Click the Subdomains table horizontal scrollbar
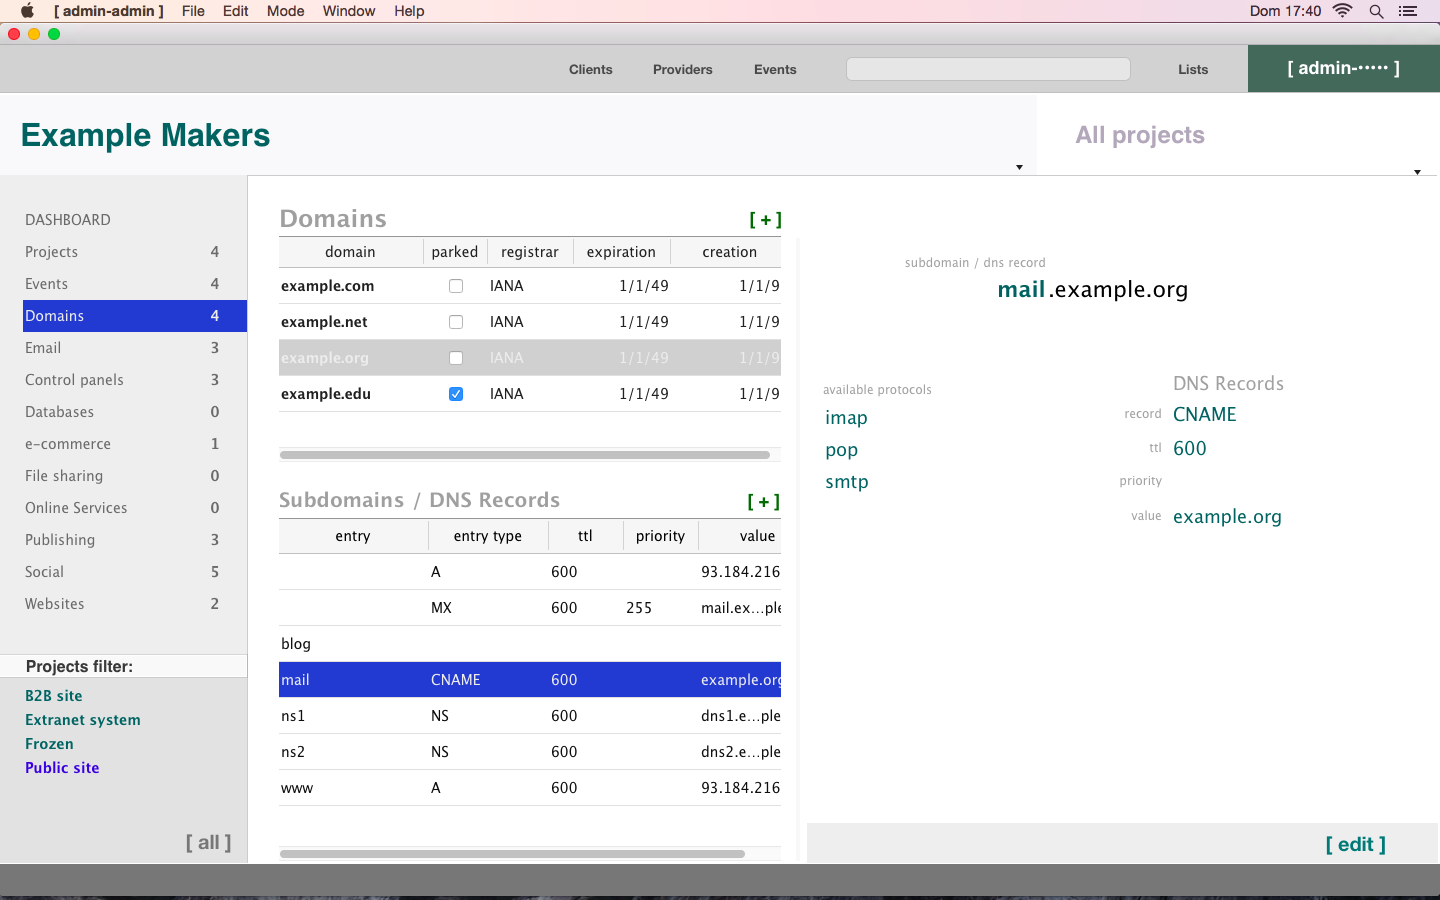This screenshot has width=1440, height=900. [x=512, y=854]
